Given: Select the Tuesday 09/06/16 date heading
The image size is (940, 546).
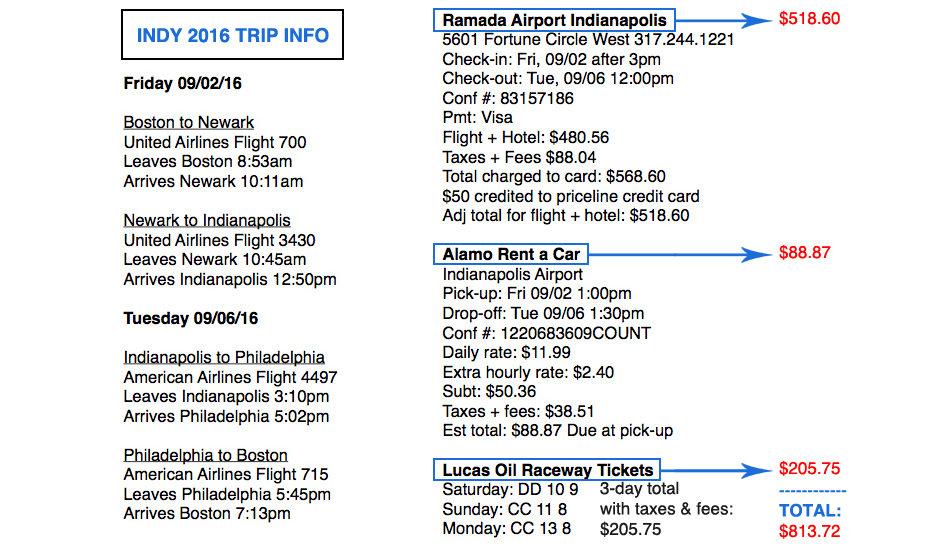Looking at the screenshot, I should point(191,319).
